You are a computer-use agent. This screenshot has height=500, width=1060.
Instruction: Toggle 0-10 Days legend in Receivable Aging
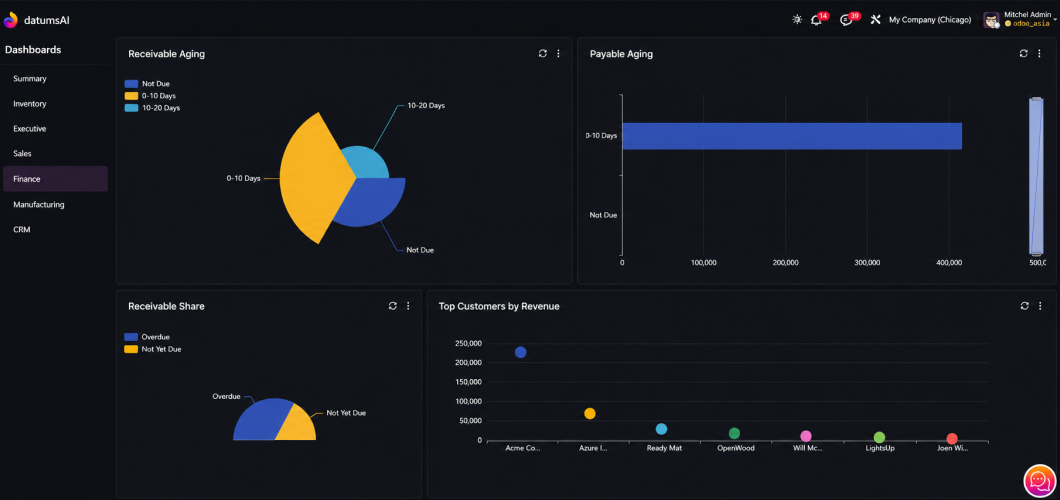(149, 96)
